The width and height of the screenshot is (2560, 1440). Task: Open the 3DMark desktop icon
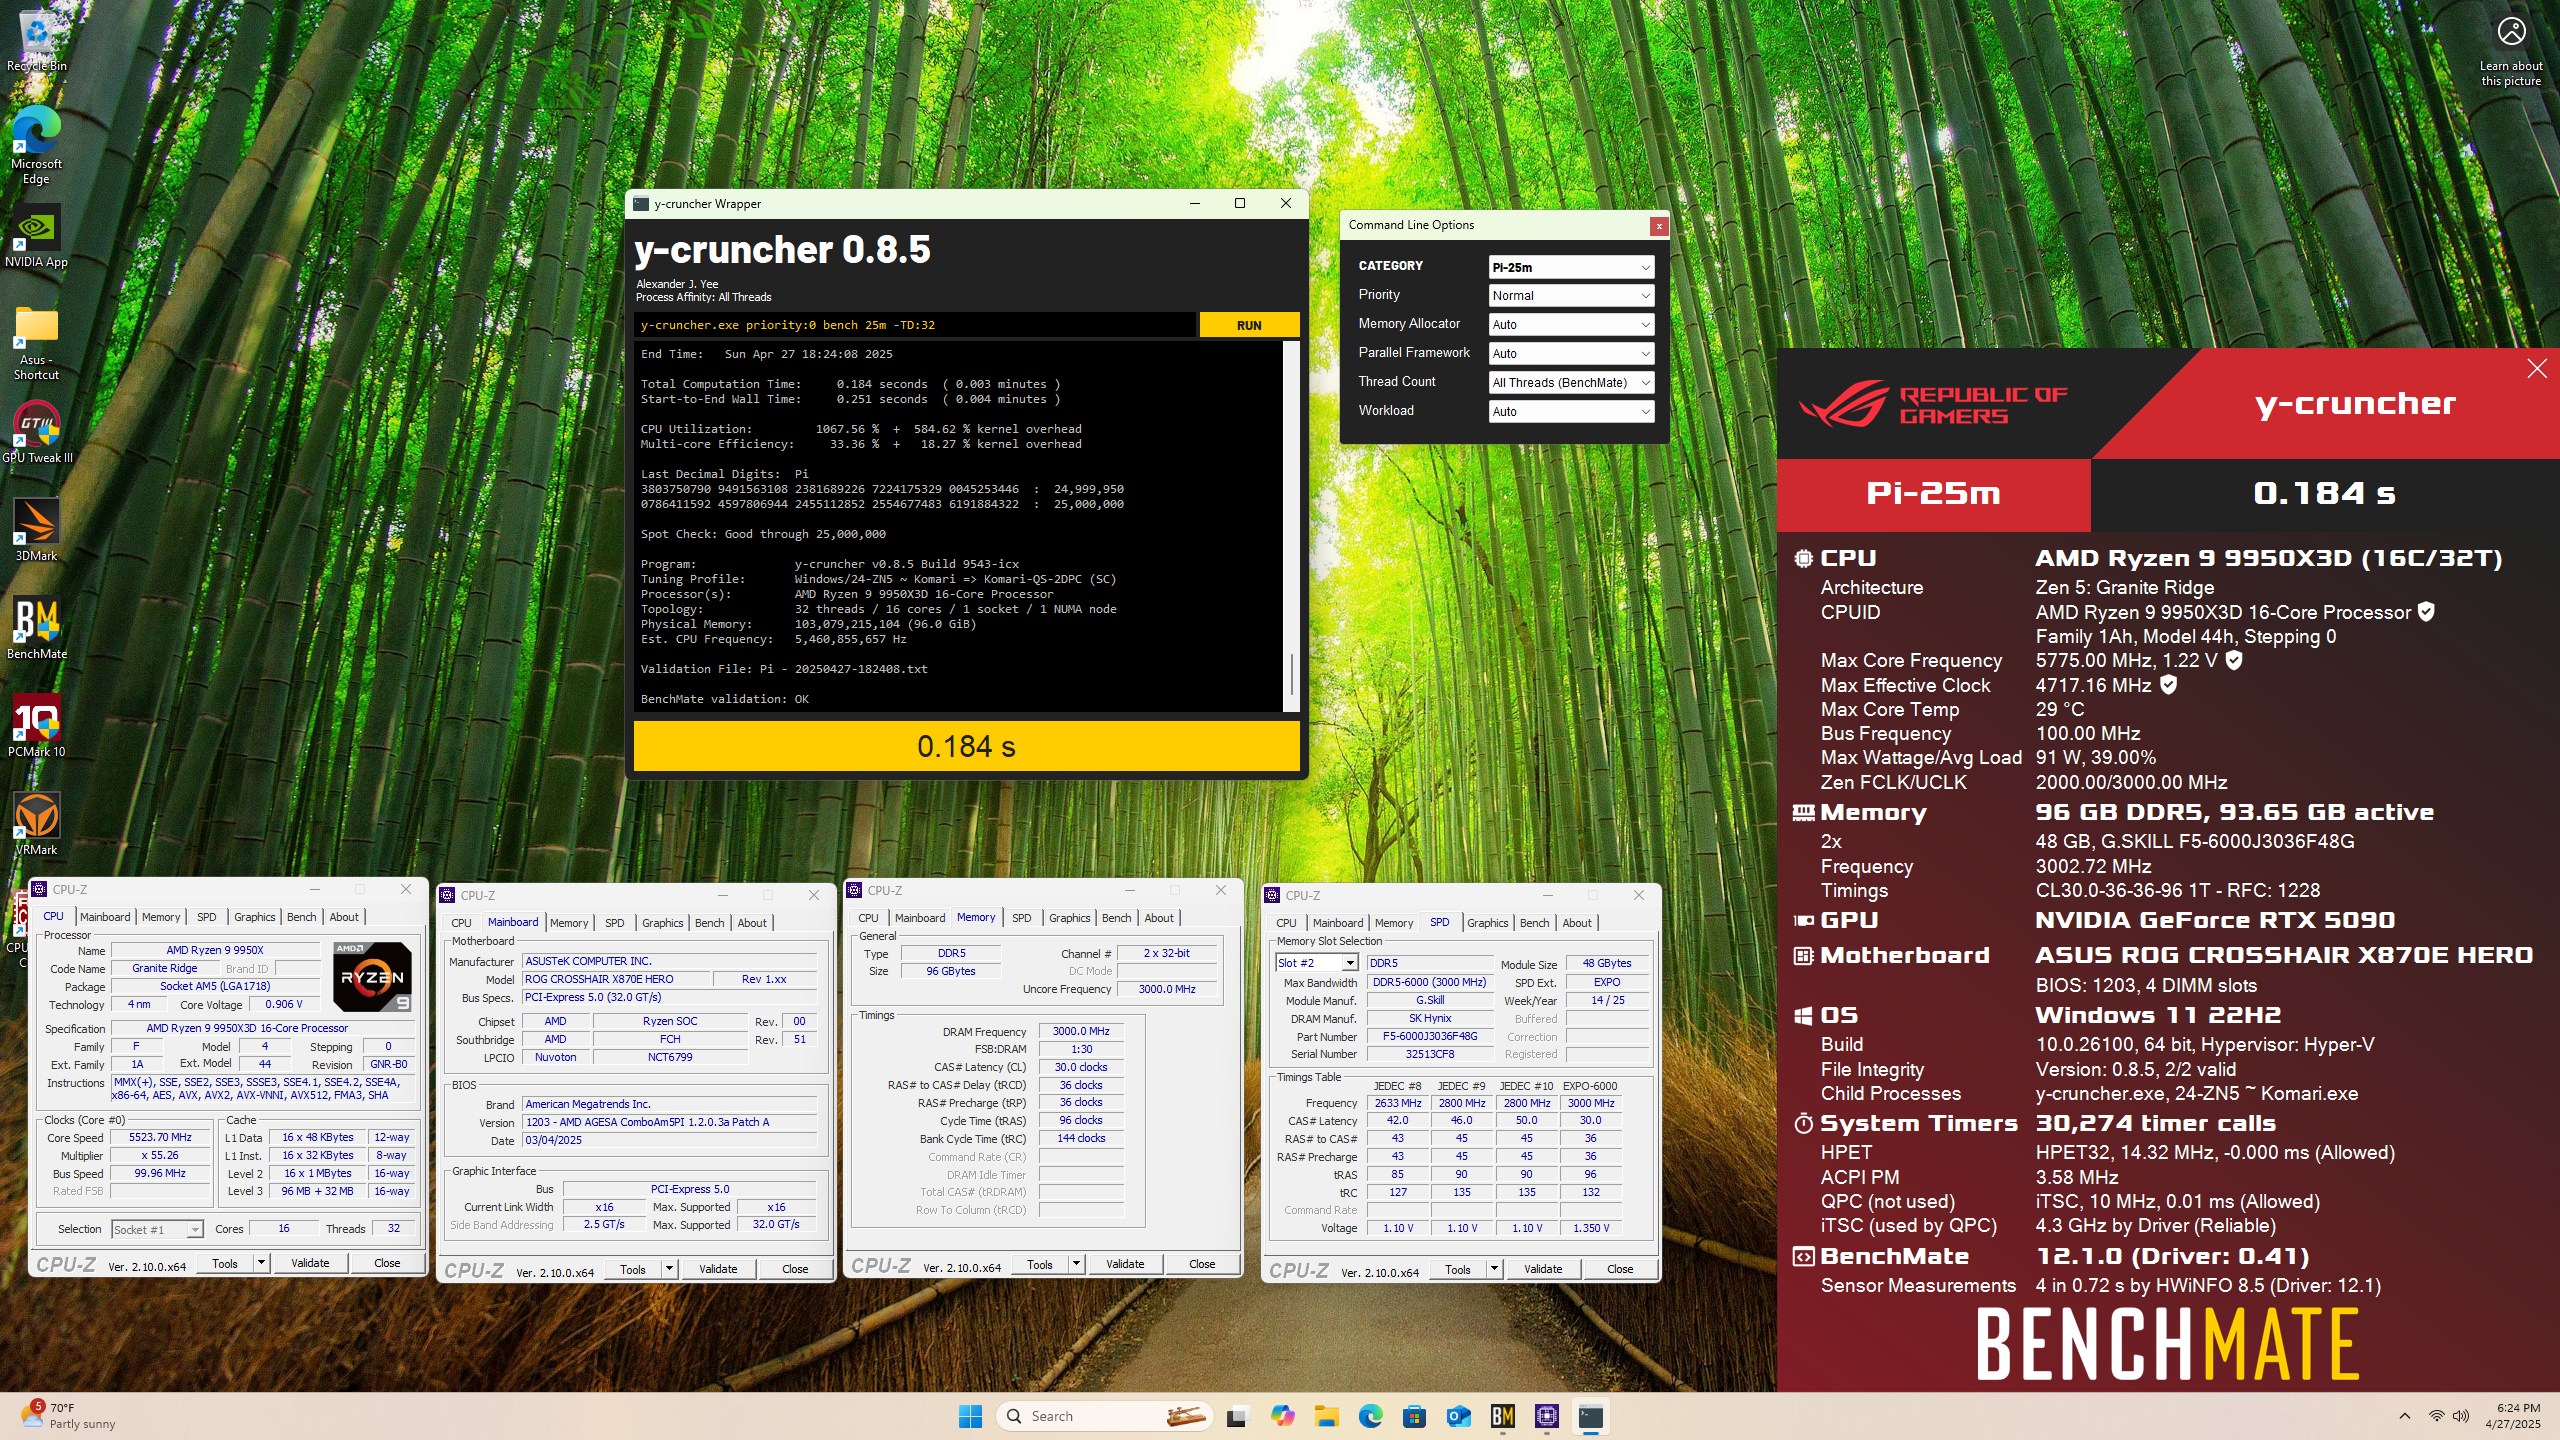(x=36, y=530)
